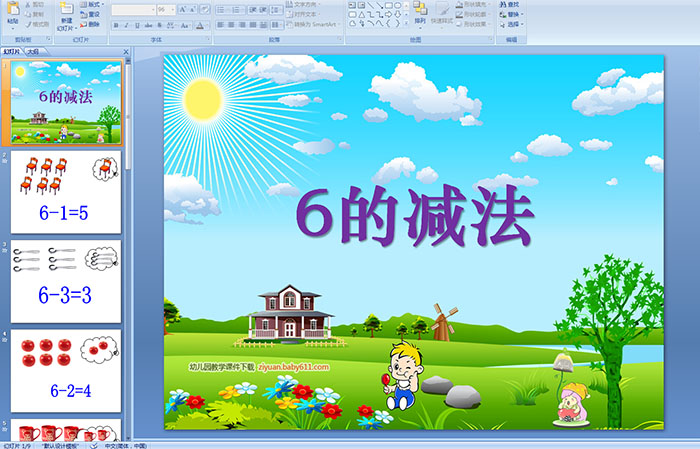
Task: Click the Bullets list icon
Action: click(222, 10)
